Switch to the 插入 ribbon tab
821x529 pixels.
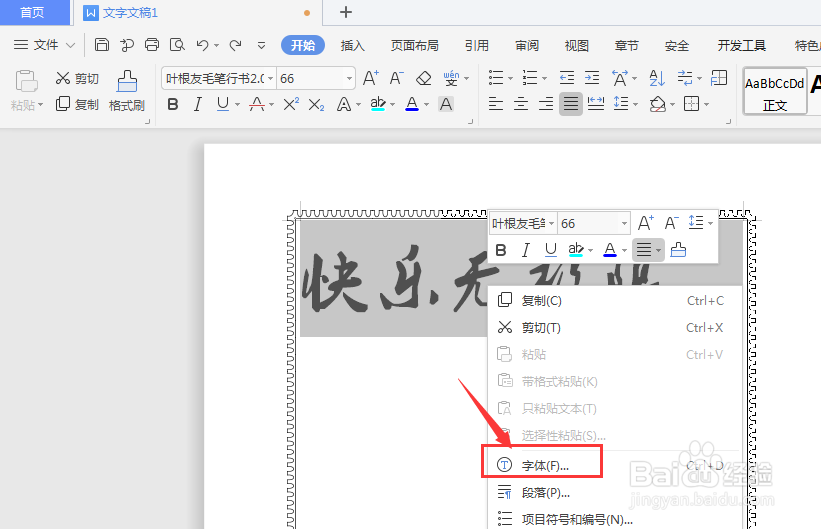click(352, 46)
